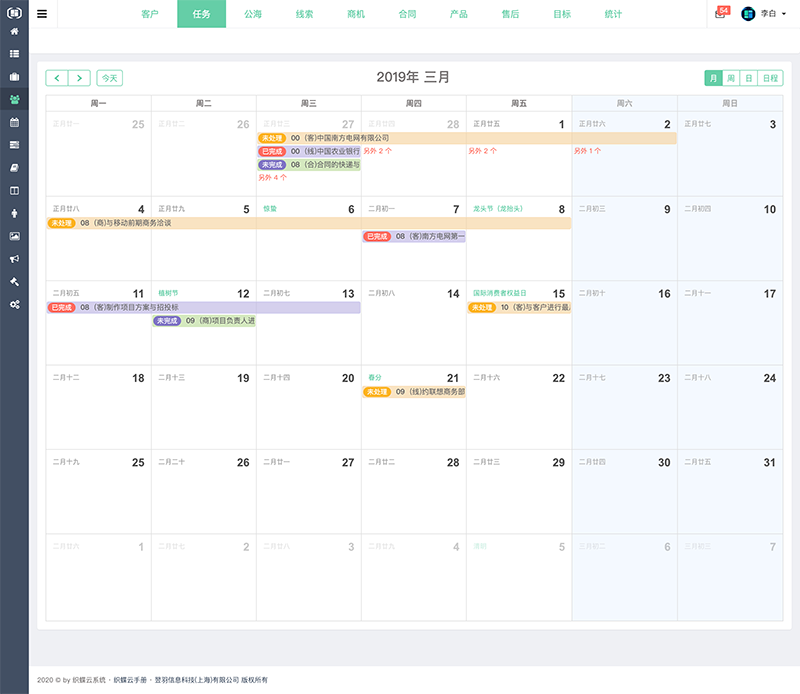Image resolution: width=800 pixels, height=694 pixels.
Task: Expand '另外 4 个' more events on Wednesday
Action: (272, 177)
